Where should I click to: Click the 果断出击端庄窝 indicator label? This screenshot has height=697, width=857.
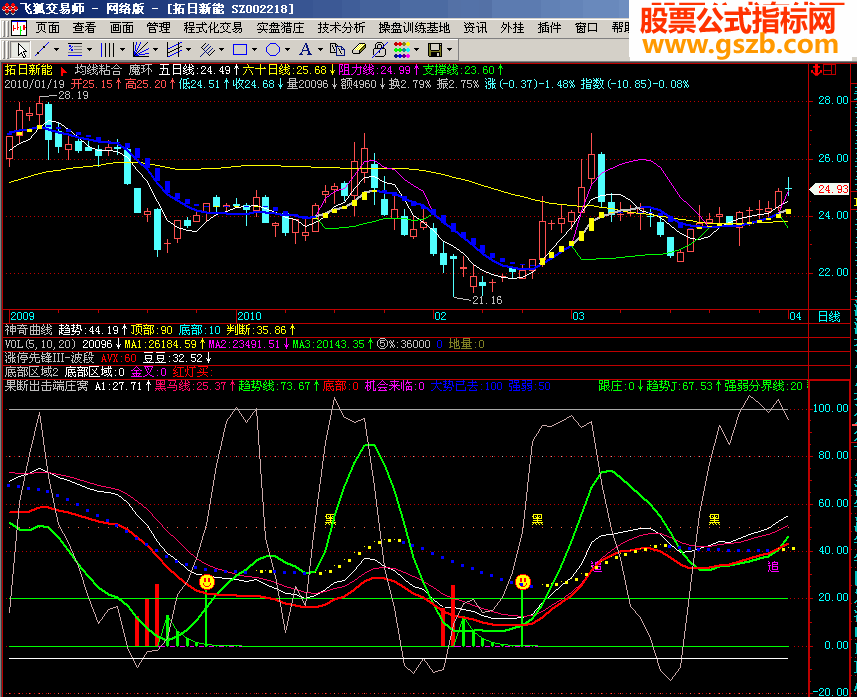tap(46, 386)
